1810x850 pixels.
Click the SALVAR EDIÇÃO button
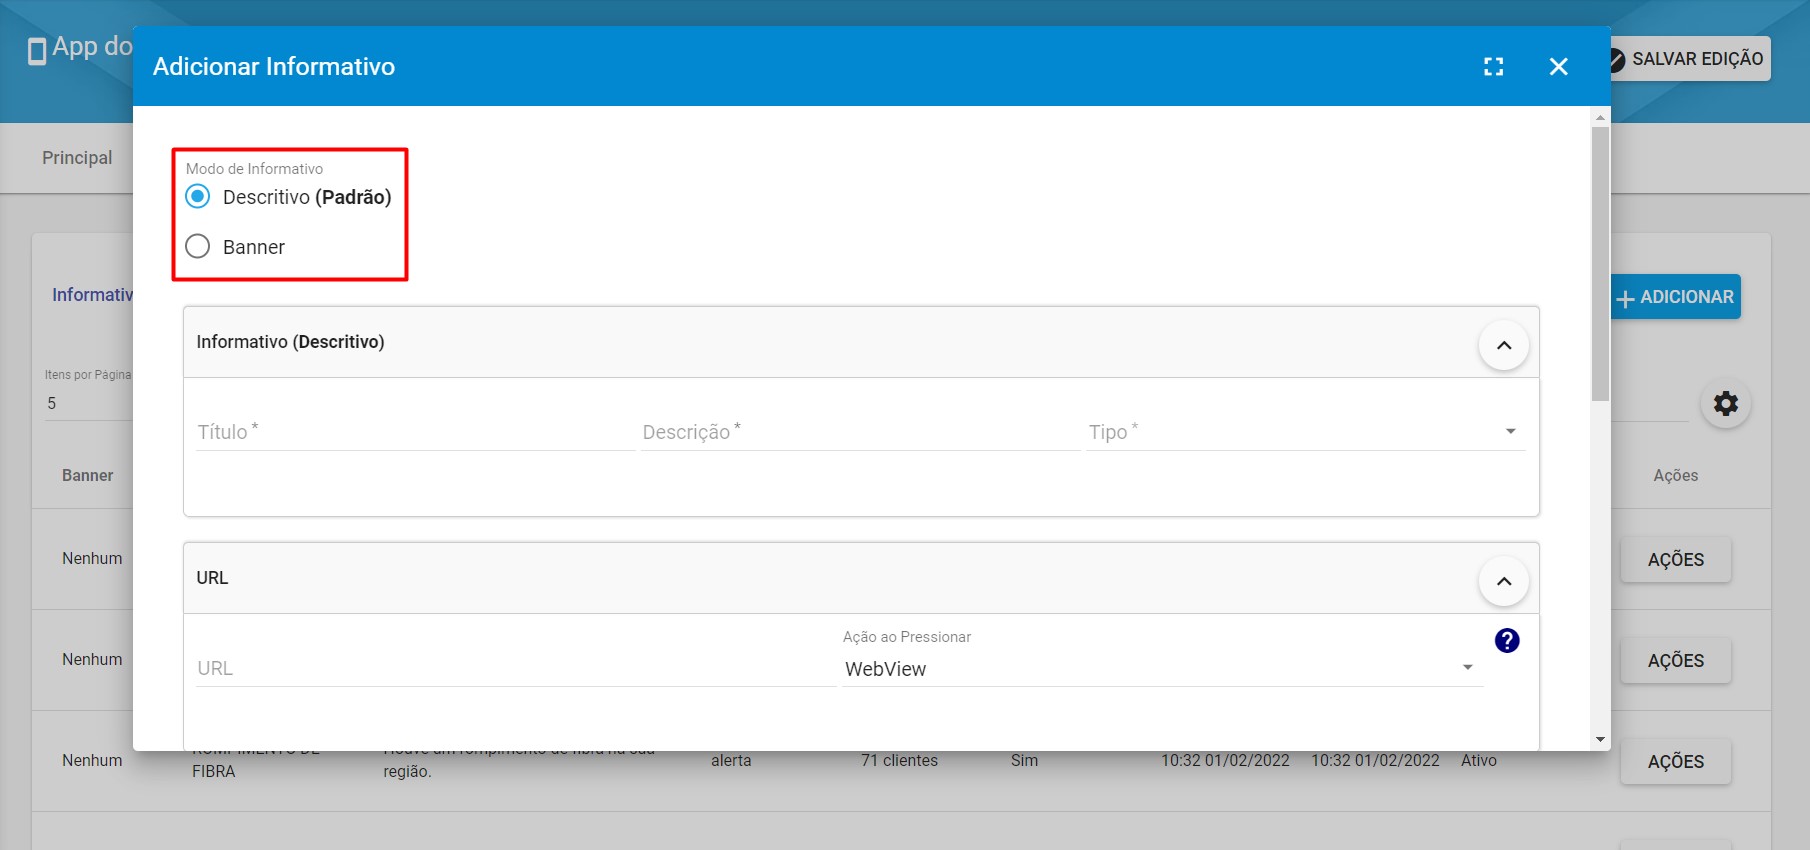[x=1690, y=59]
